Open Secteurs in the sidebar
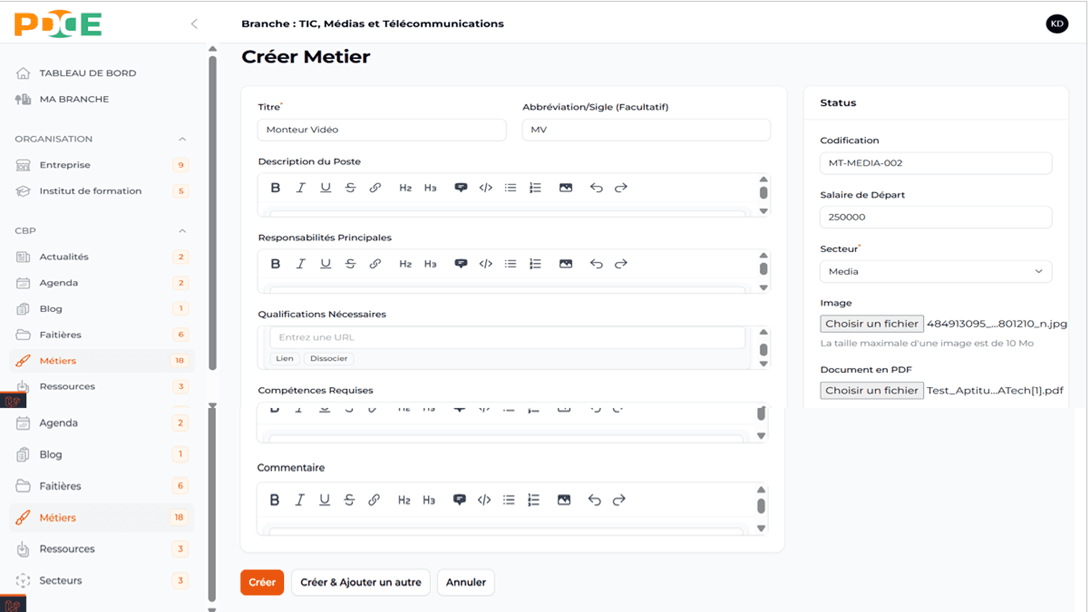The width and height of the screenshot is (1090, 612). click(60, 580)
